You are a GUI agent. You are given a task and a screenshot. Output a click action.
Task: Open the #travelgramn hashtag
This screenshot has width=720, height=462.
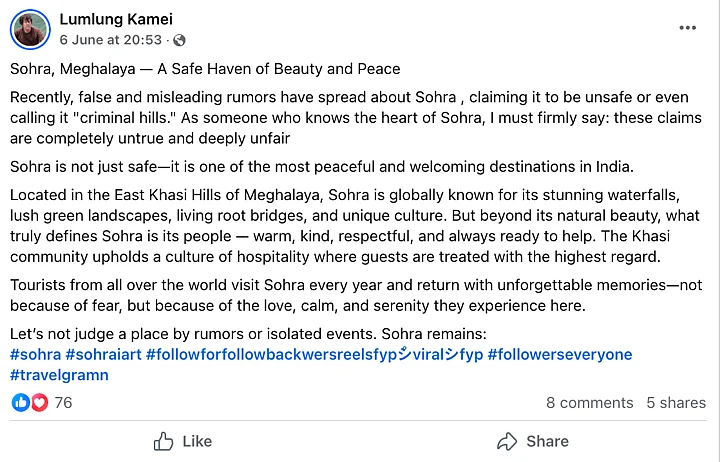(59, 376)
